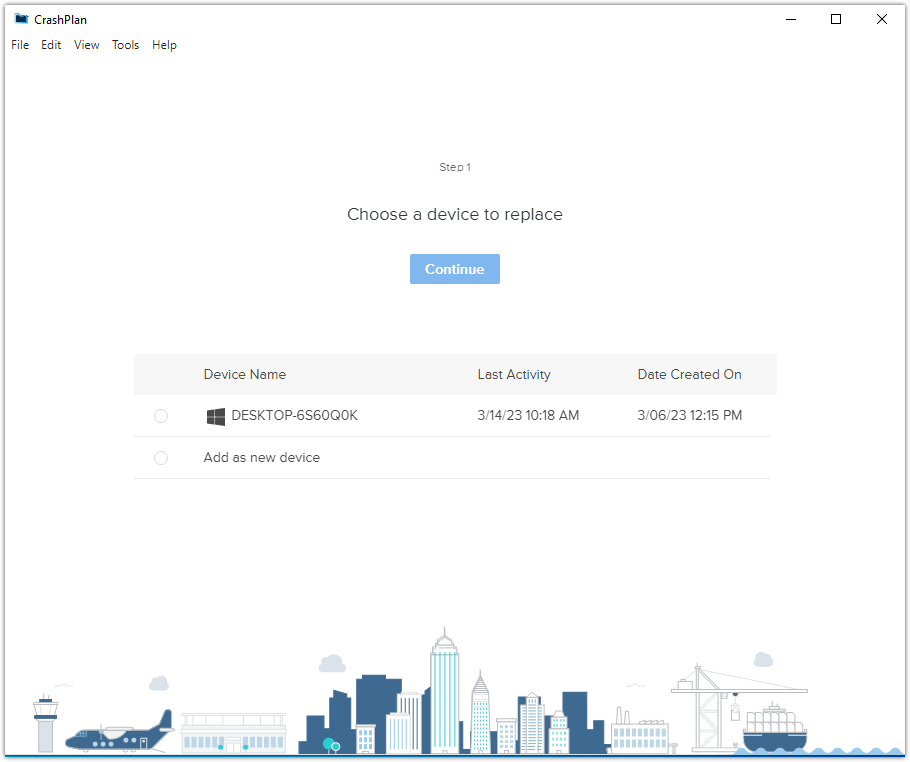Click created date 3/06/23 12:15 PM
Viewport: 910px width, 762px height.
click(689, 415)
